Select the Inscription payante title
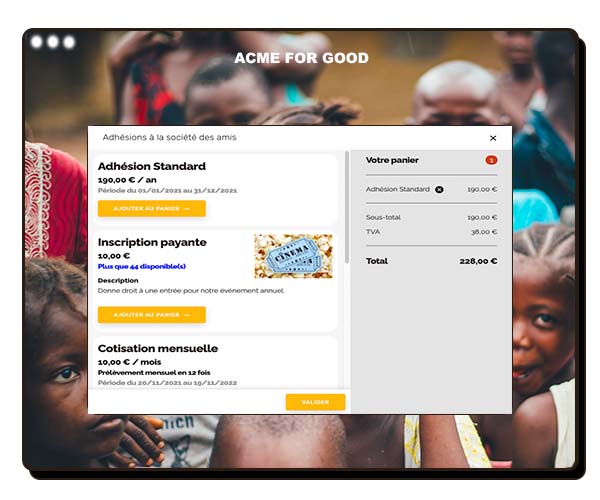The width and height of the screenshot is (600, 500). point(152,242)
